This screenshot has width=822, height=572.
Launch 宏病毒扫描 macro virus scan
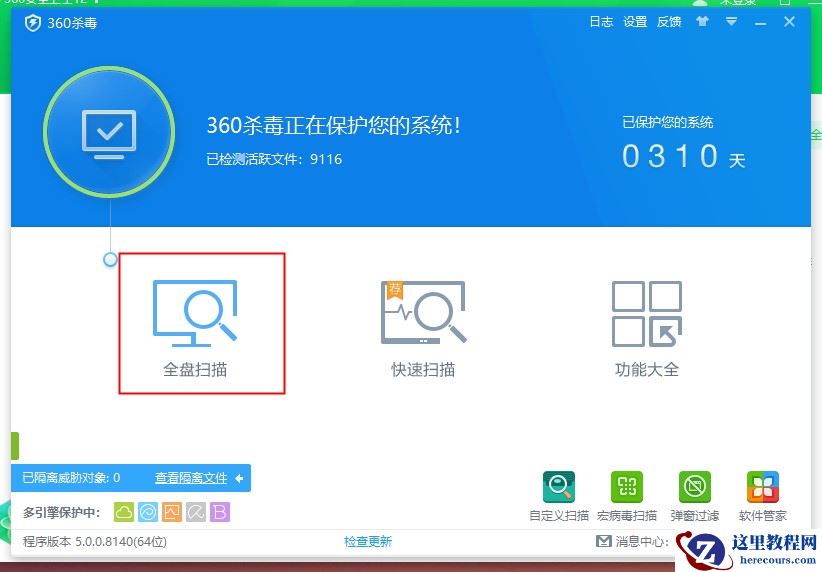(x=627, y=496)
